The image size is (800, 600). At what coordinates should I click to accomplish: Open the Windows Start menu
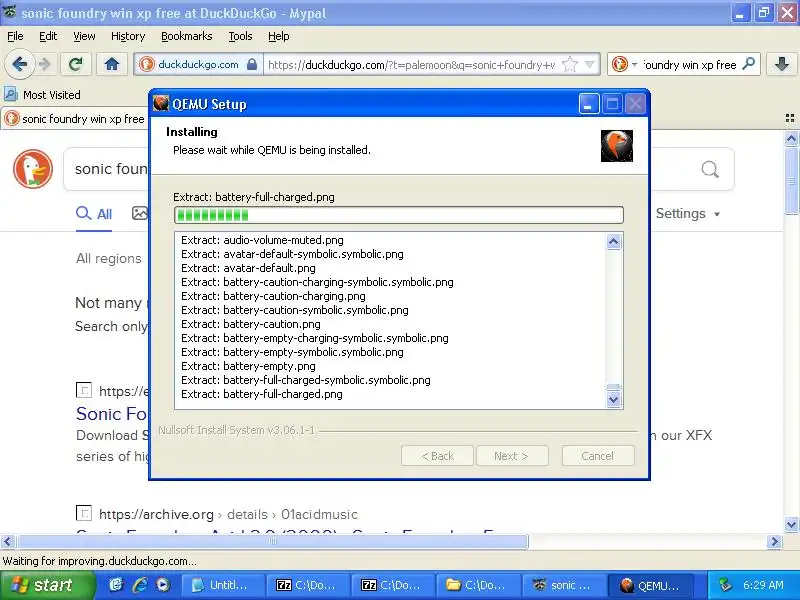(46, 585)
